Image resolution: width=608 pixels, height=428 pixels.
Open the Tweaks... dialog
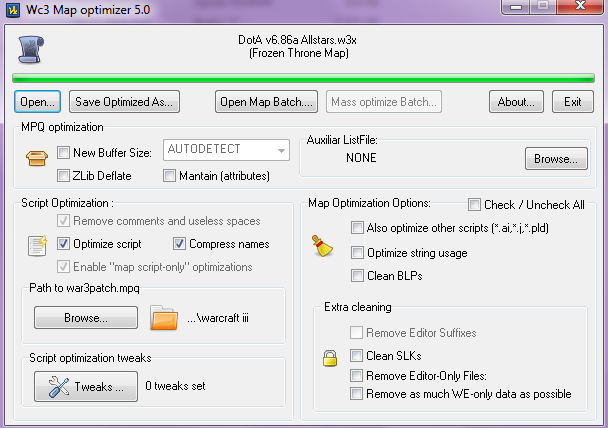[x=86, y=386]
